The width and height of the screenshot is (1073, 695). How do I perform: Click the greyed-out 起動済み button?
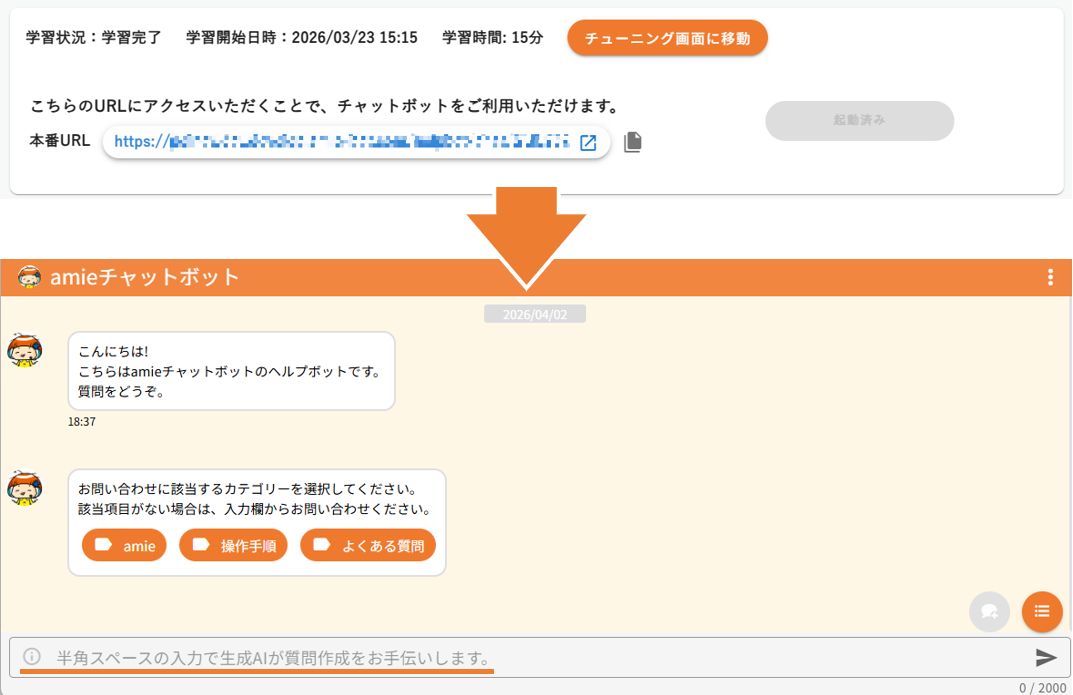(859, 120)
